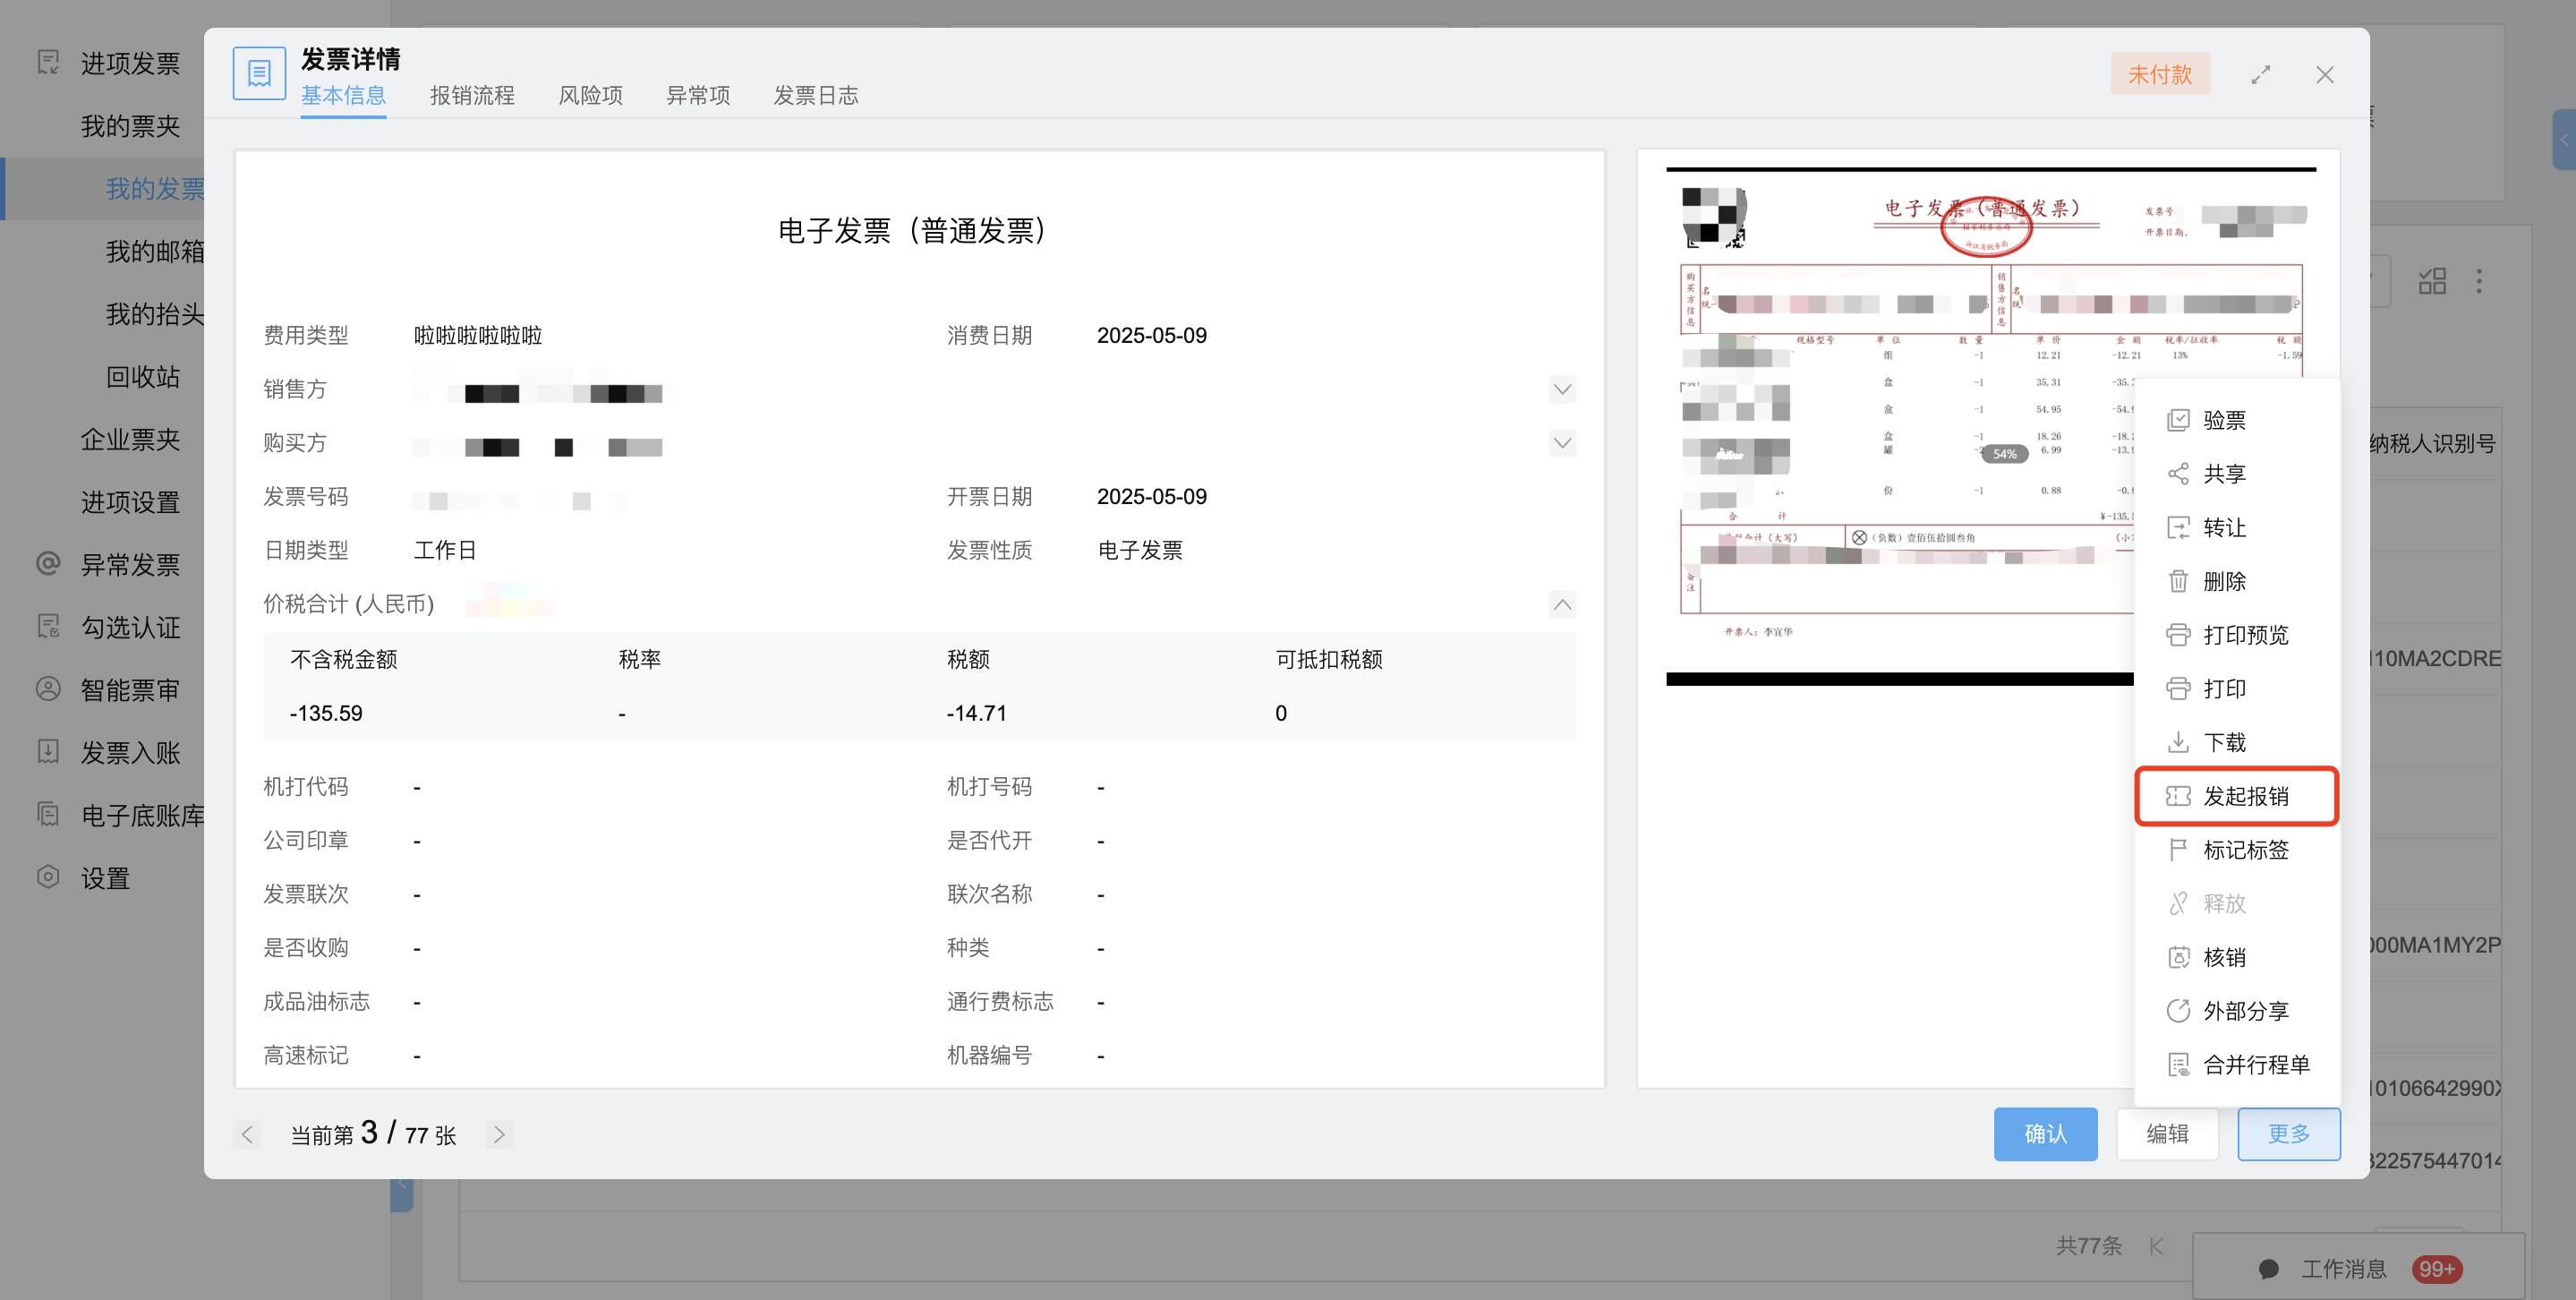Image resolution: width=2576 pixels, height=1300 pixels.
Task: Choose 共享 in the more menu
Action: pyautogui.click(x=2236, y=474)
